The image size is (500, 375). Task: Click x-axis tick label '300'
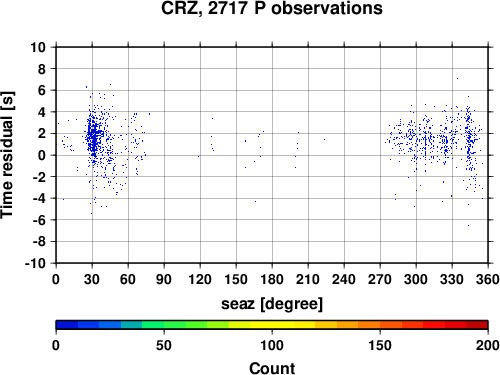(x=416, y=279)
